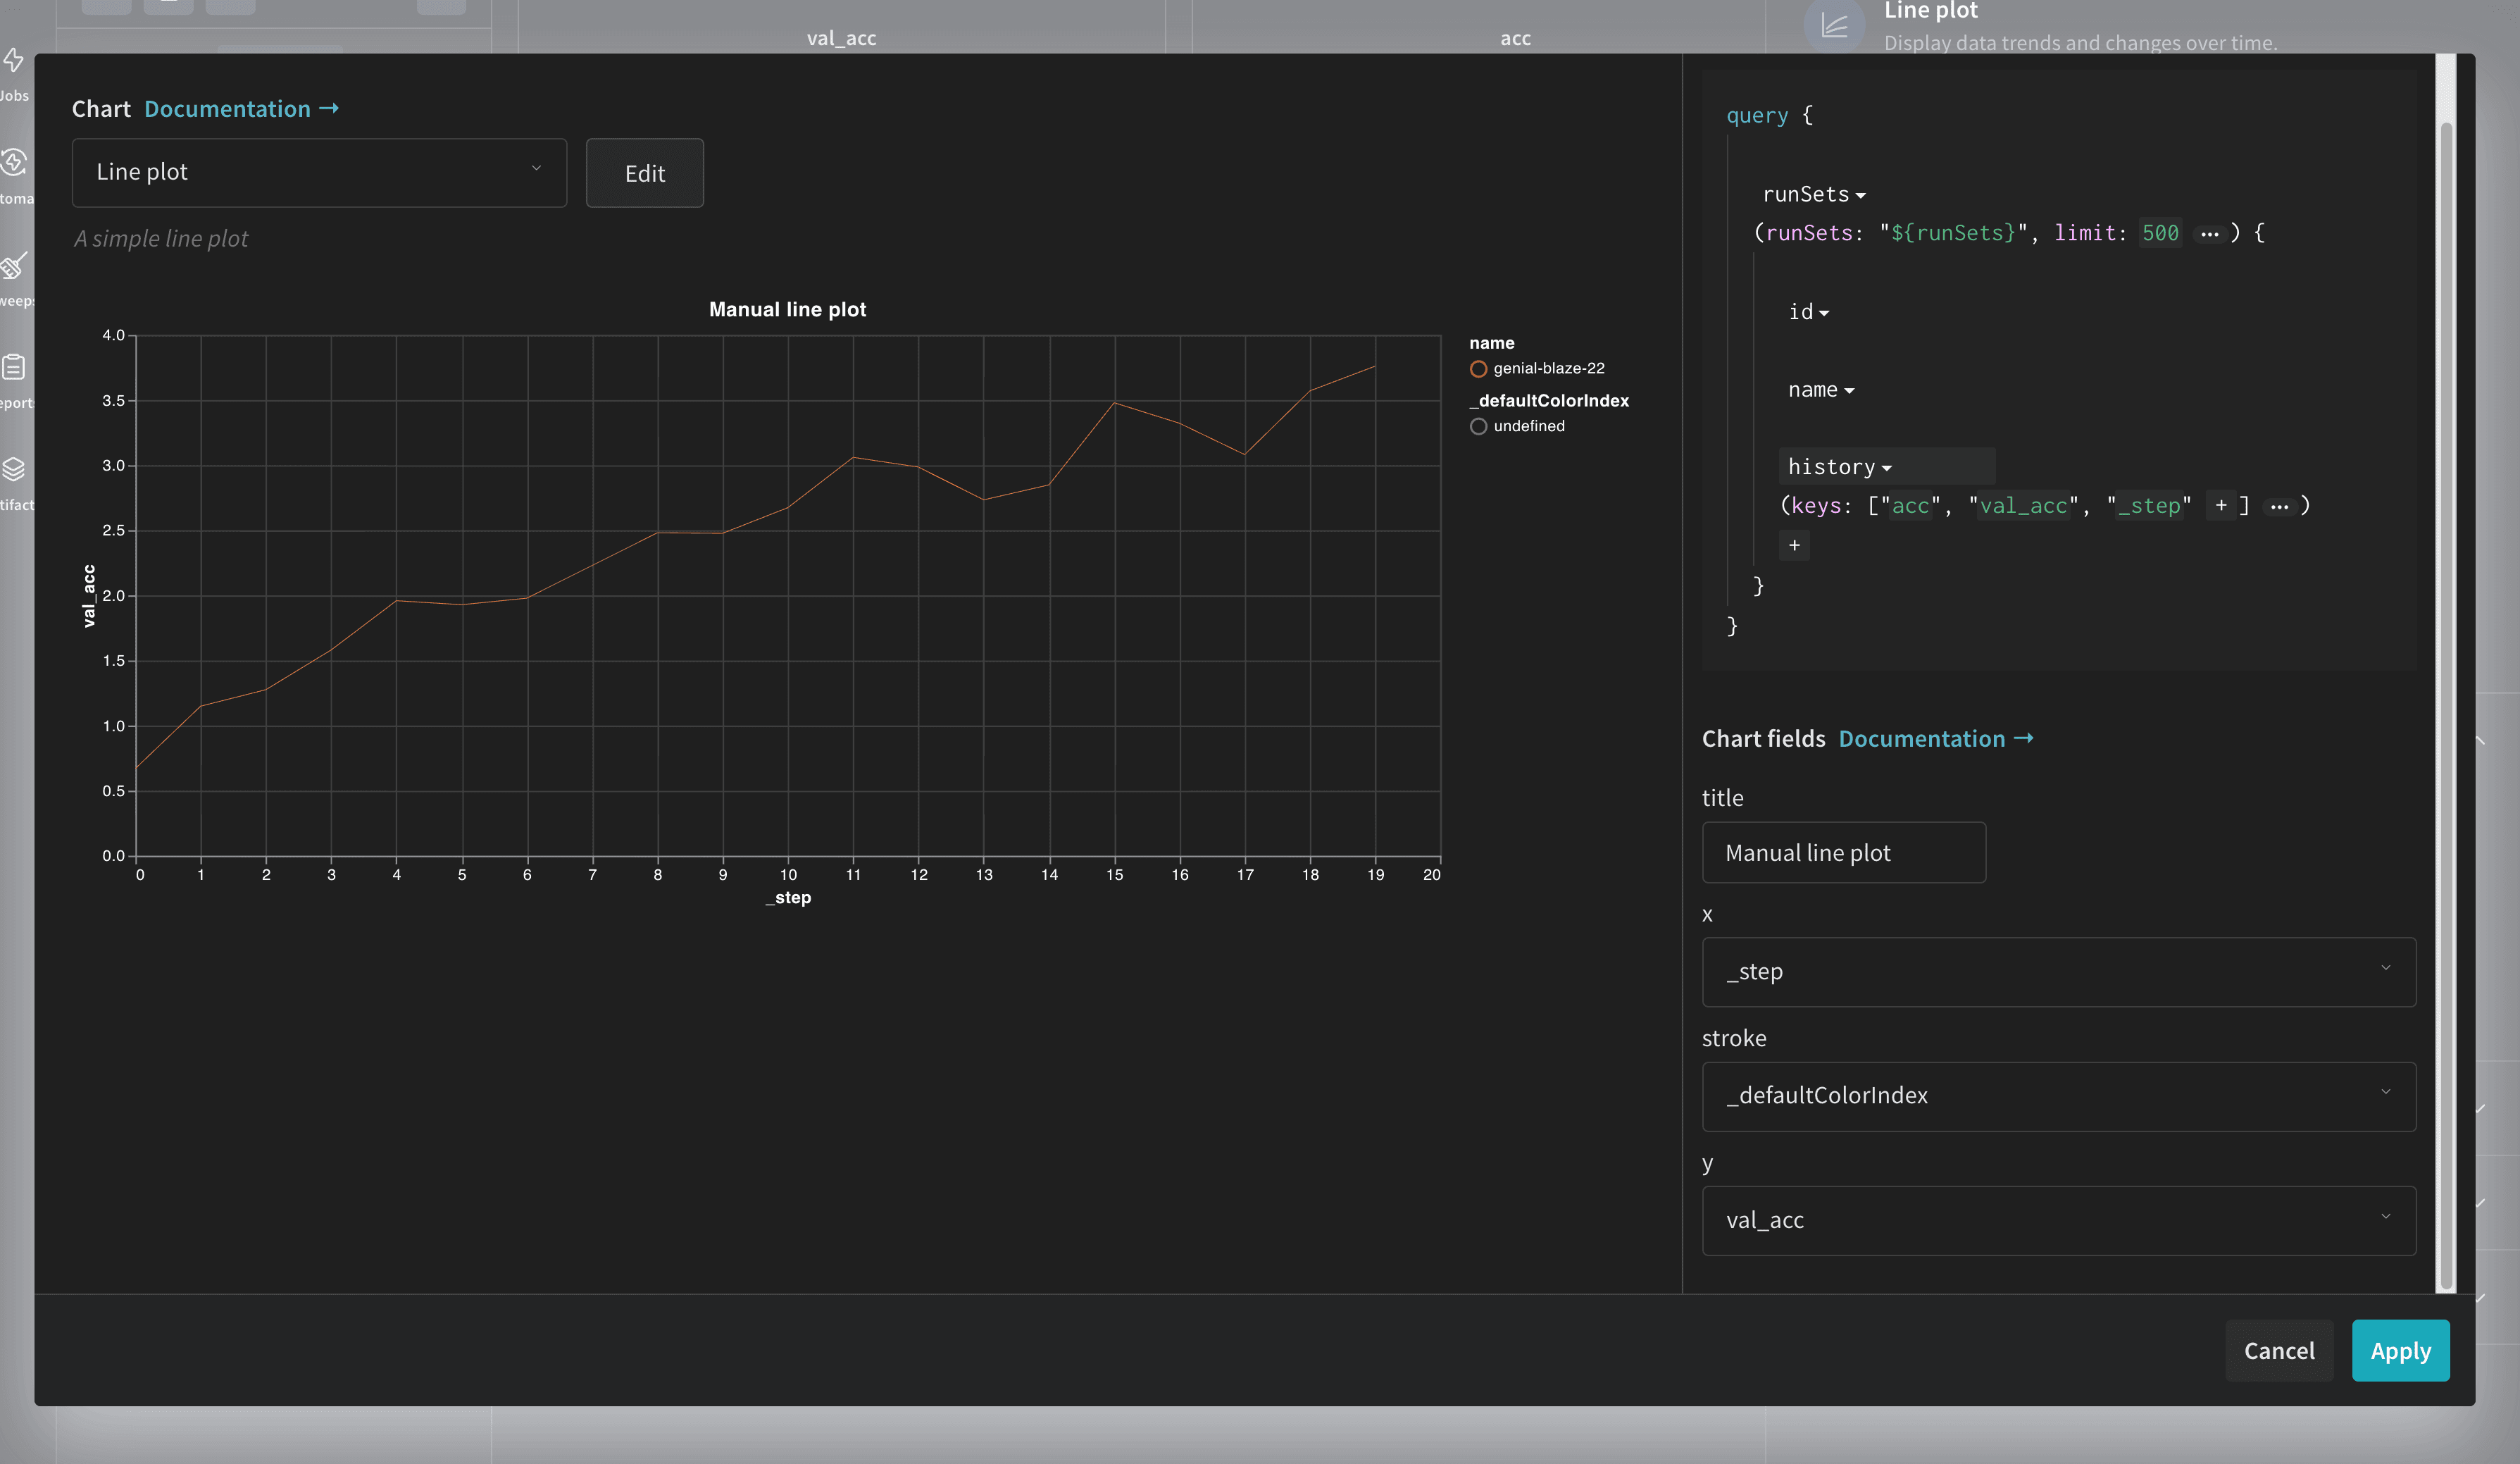Click plus button below history keys line
The width and height of the screenshot is (2520, 1464).
click(1794, 546)
